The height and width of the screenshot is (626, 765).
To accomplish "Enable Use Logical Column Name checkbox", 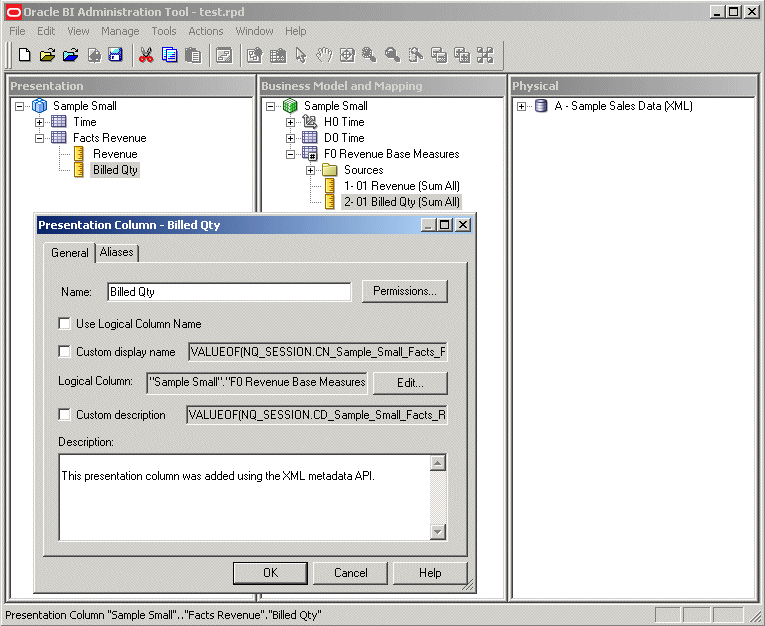I will click(64, 323).
